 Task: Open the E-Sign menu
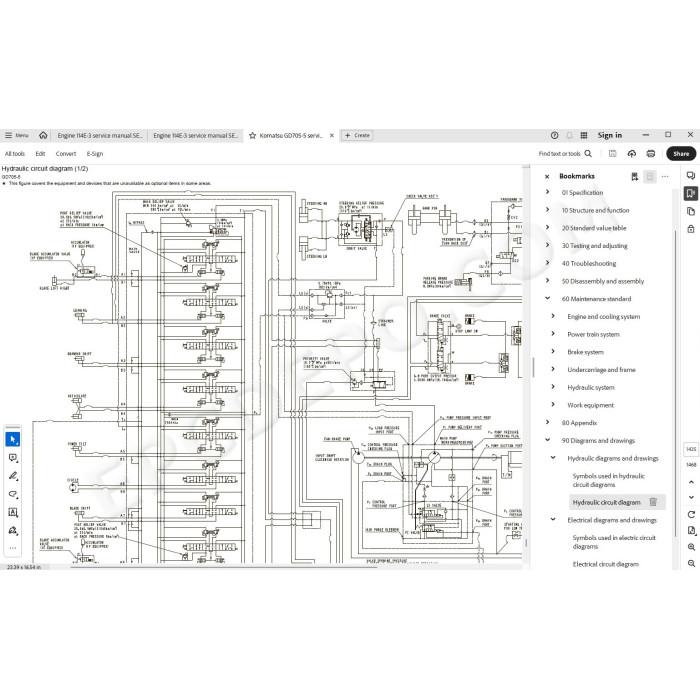tap(95, 154)
